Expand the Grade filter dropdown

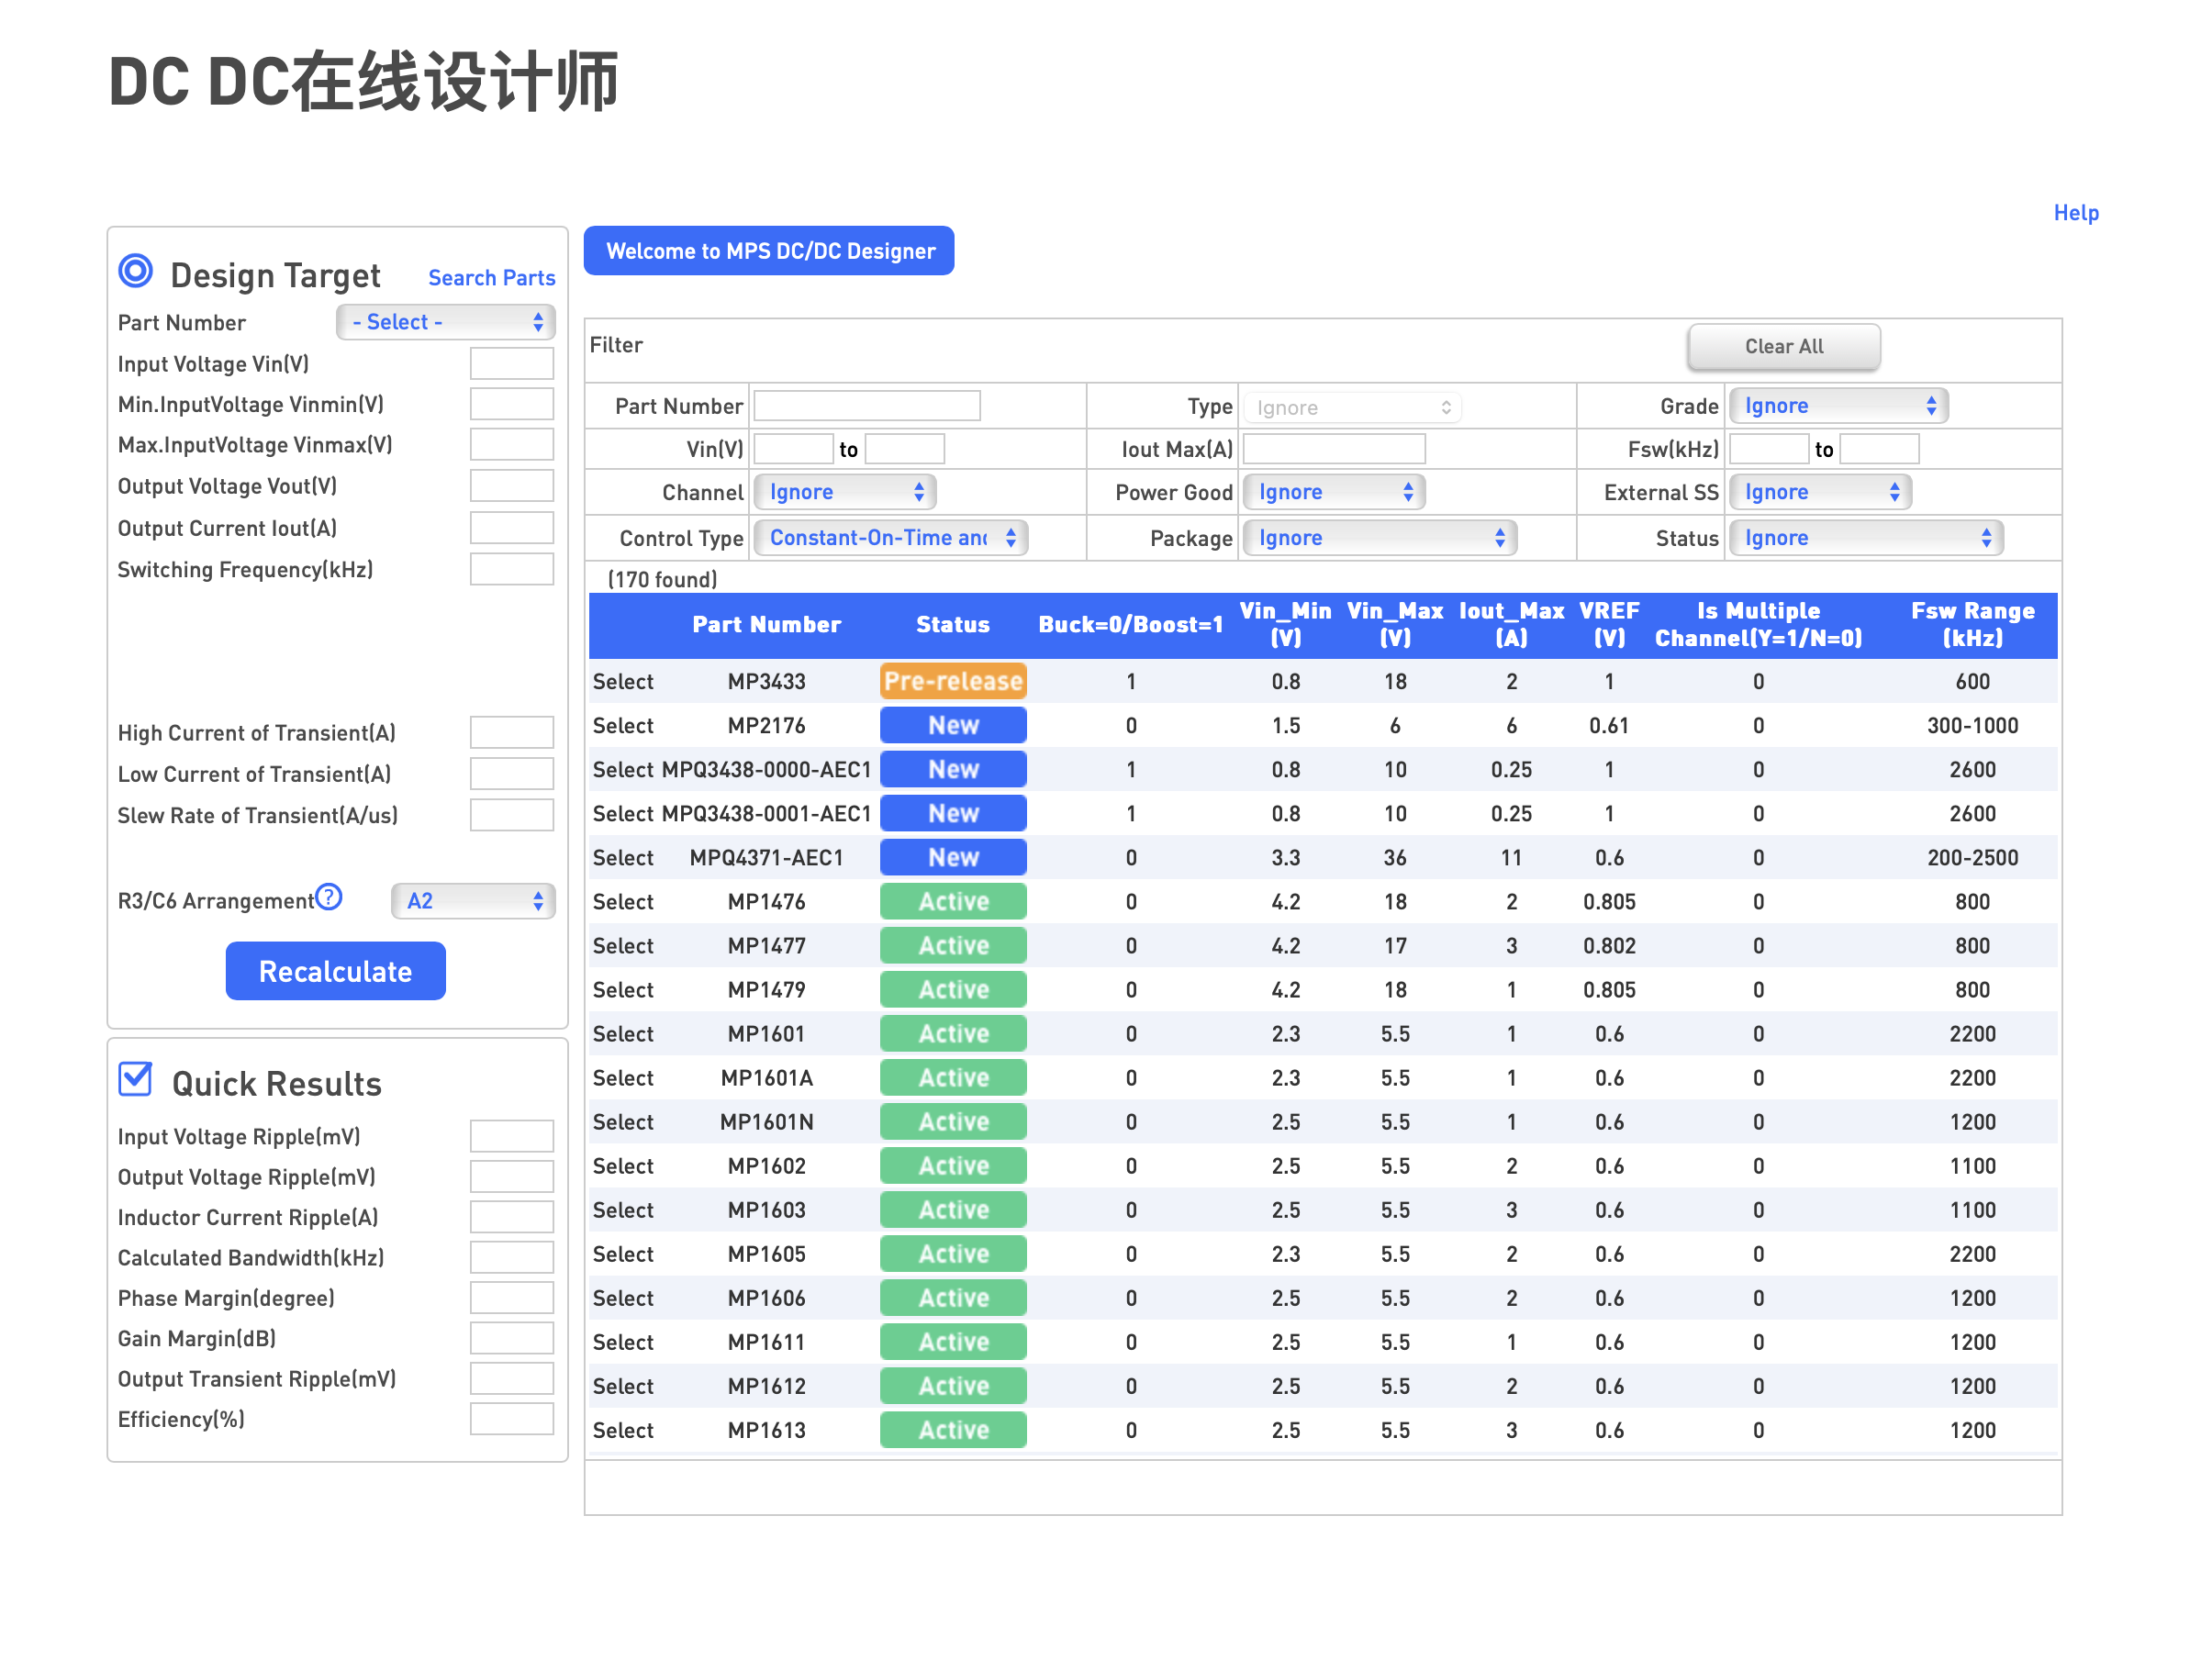1838,406
